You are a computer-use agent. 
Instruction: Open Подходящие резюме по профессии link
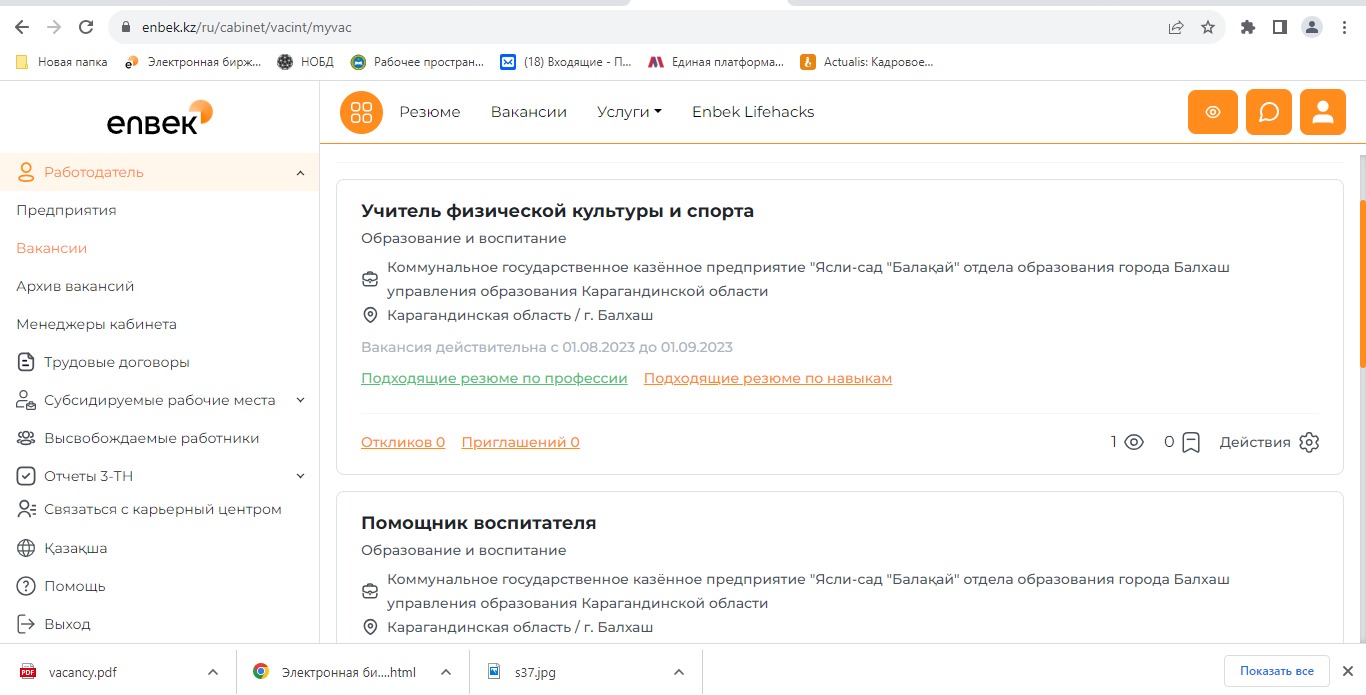coord(494,378)
